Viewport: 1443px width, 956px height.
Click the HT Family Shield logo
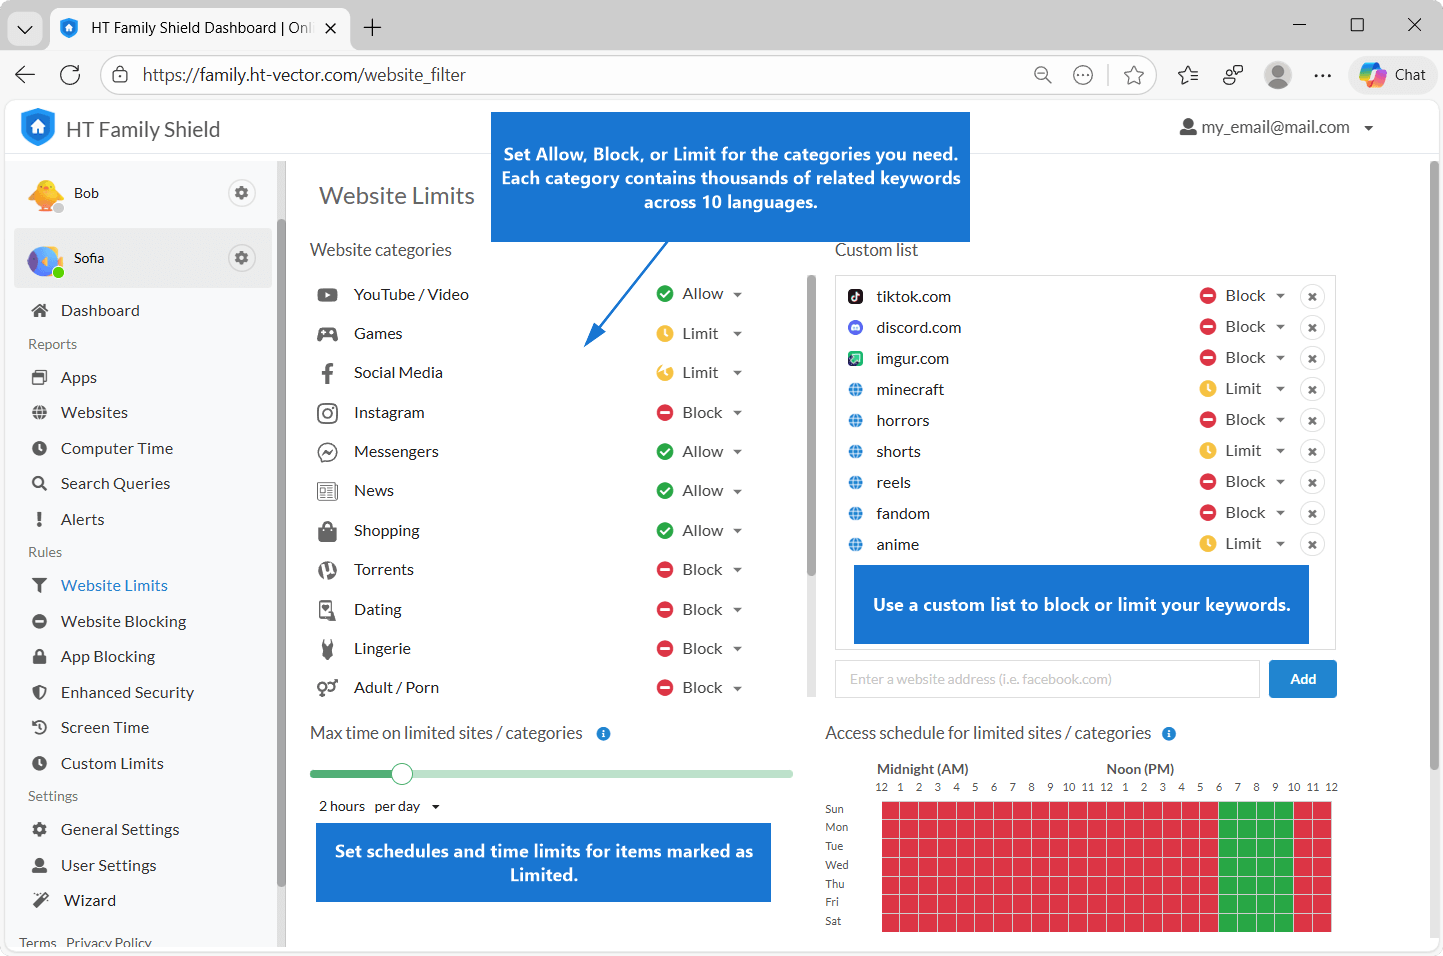(x=38, y=128)
